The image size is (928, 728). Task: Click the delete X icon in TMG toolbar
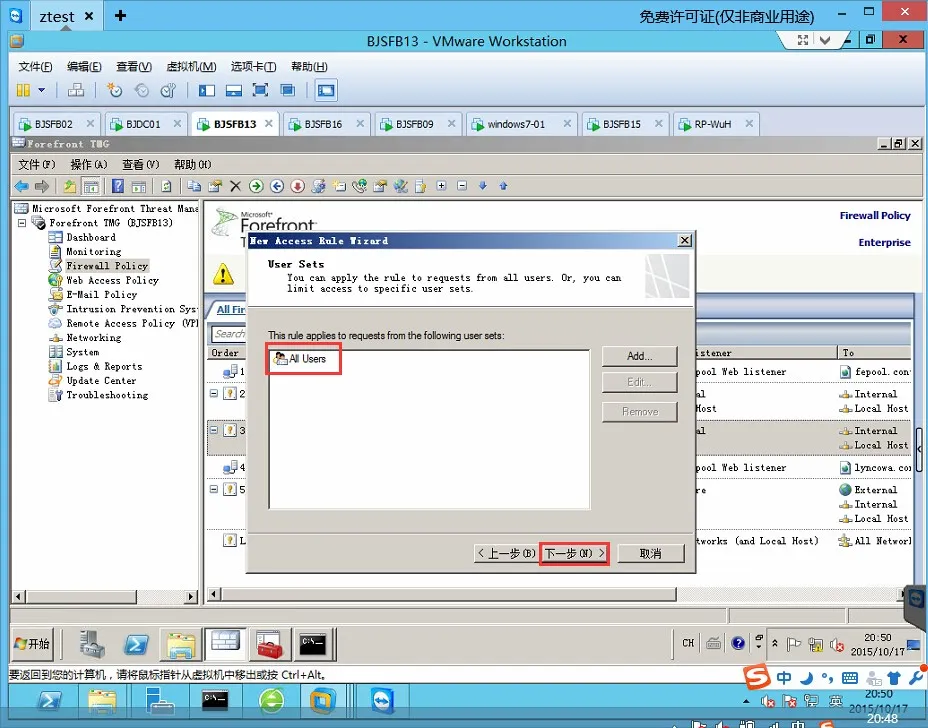236,186
